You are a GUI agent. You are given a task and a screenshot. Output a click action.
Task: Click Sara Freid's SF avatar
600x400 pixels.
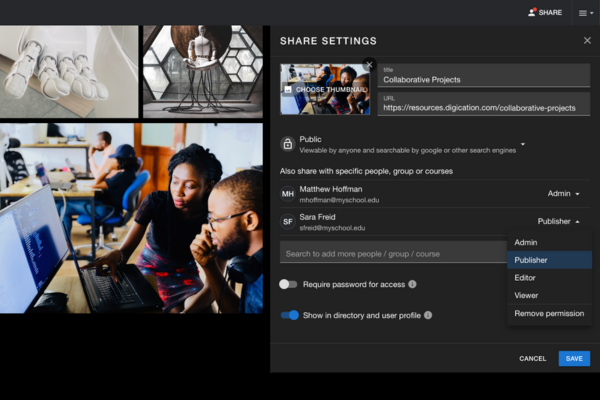(x=288, y=221)
